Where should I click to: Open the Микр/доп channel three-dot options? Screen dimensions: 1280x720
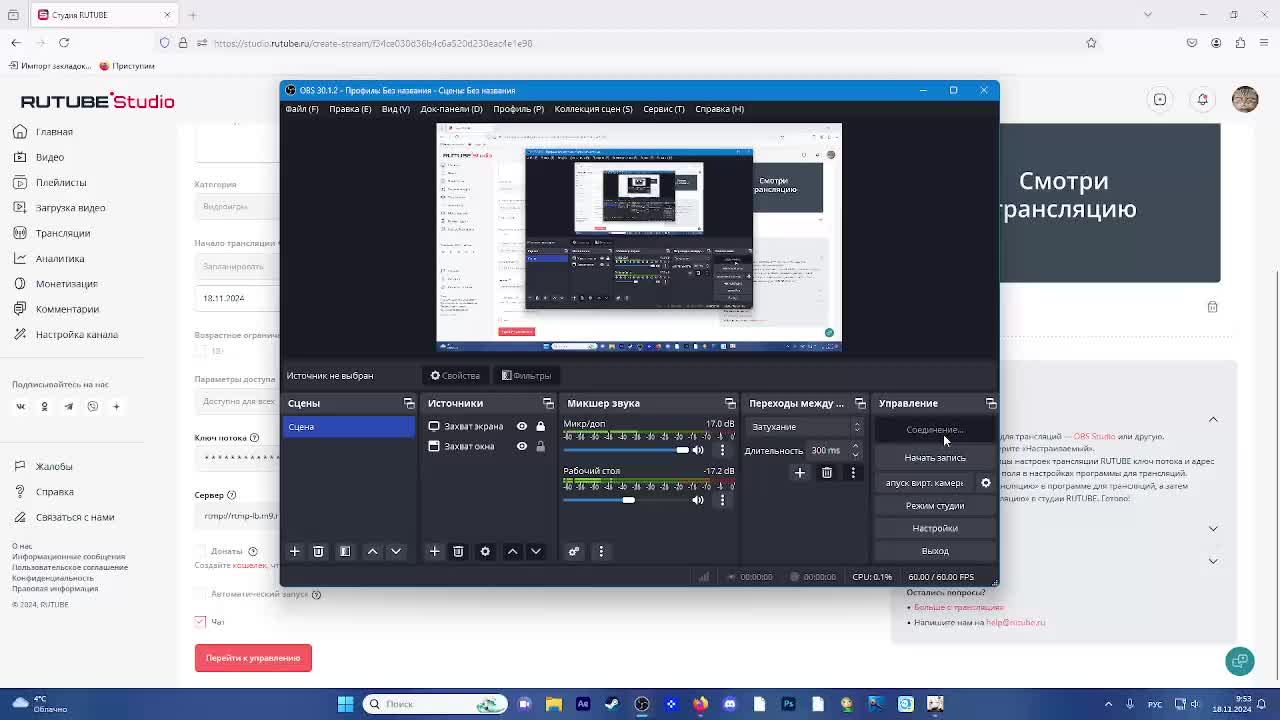722,450
